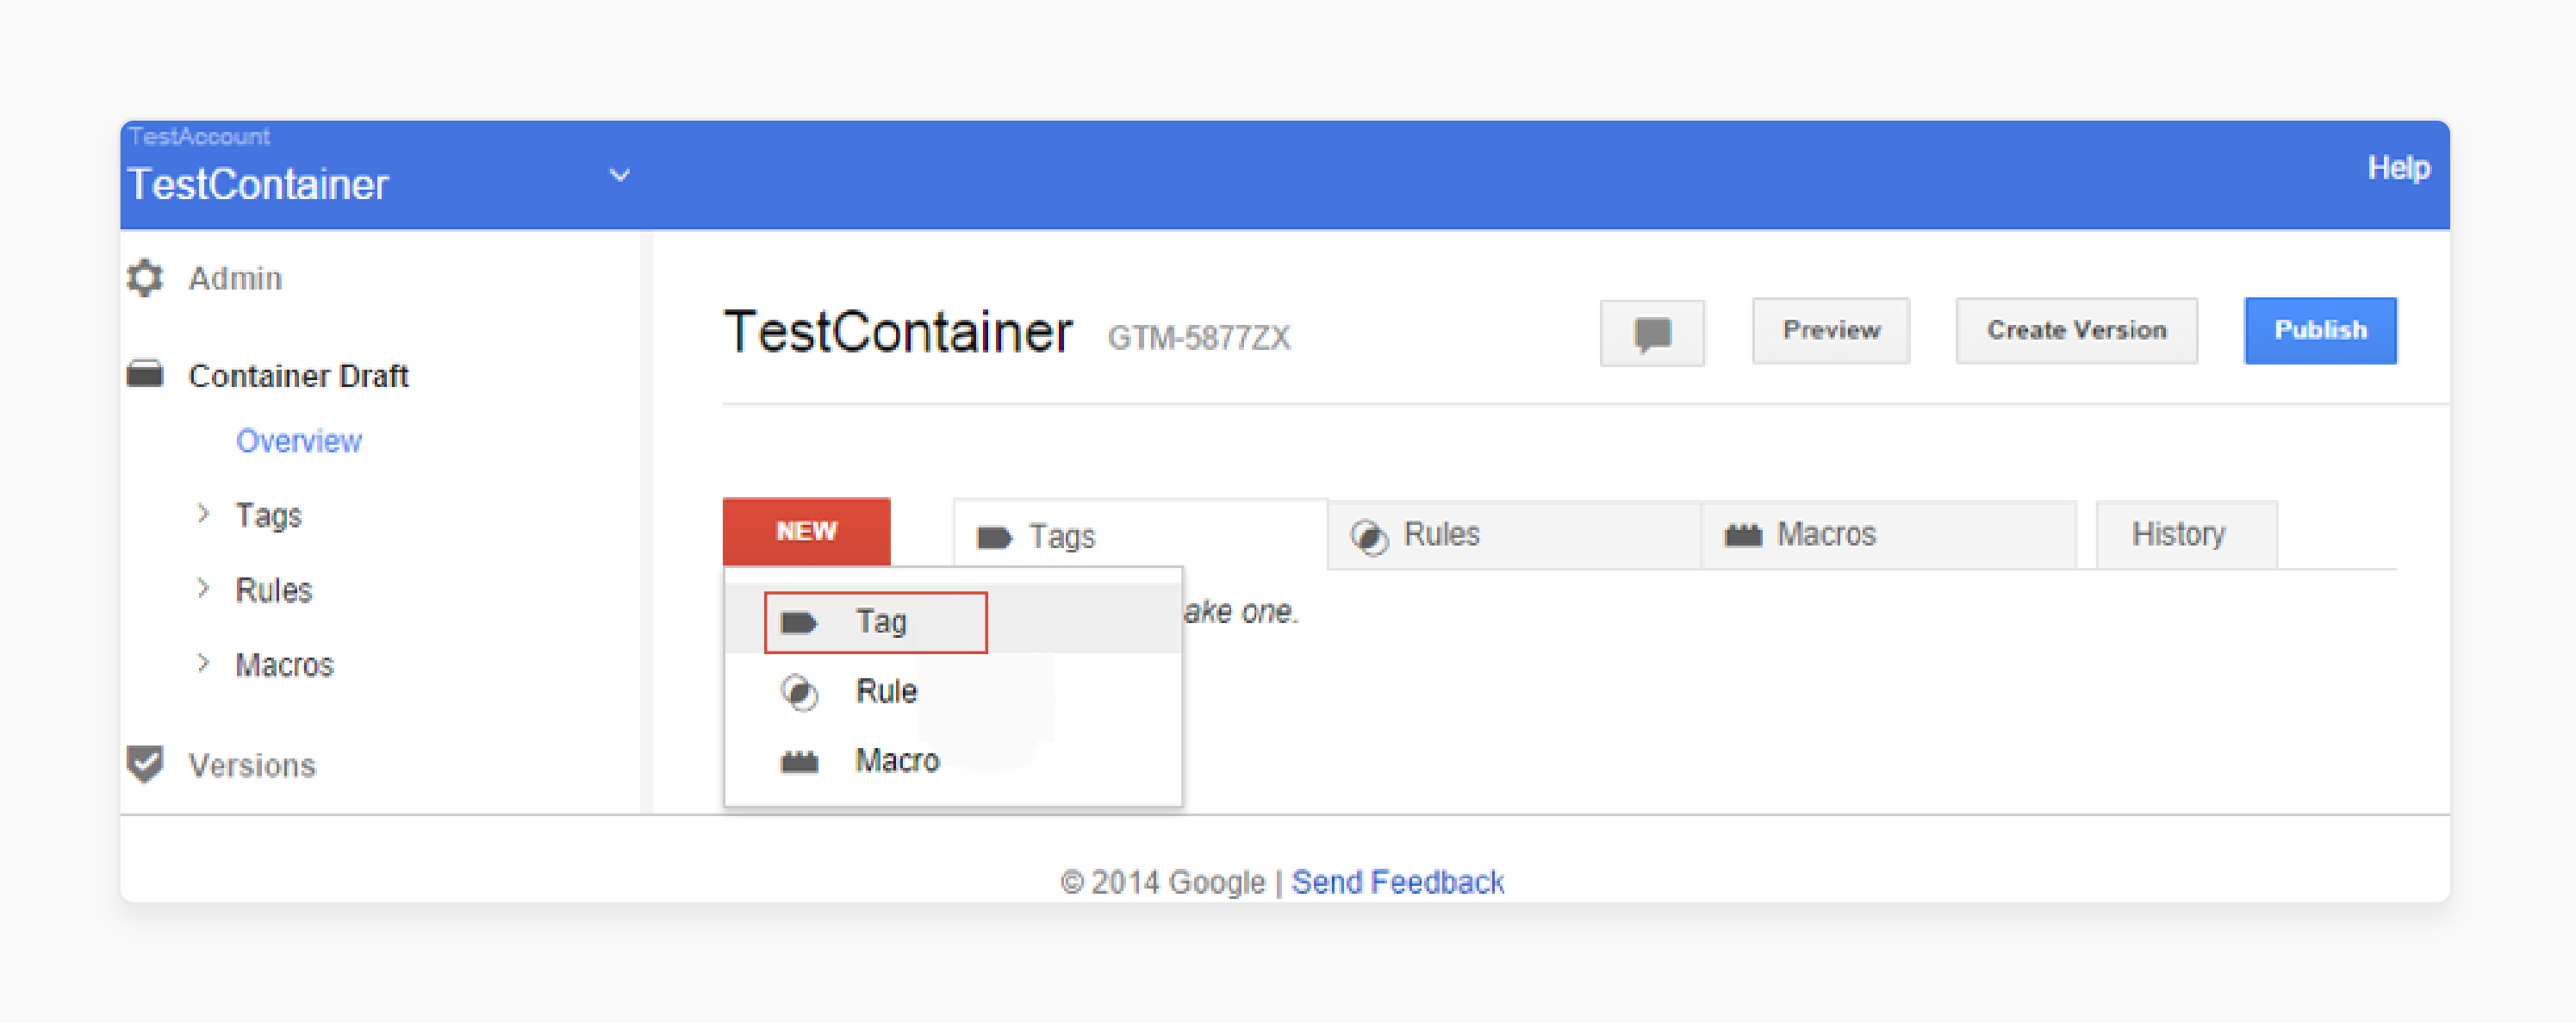Screen dimensions: 2576x1023
Task: Open the Help link in header
Action: 2398,168
